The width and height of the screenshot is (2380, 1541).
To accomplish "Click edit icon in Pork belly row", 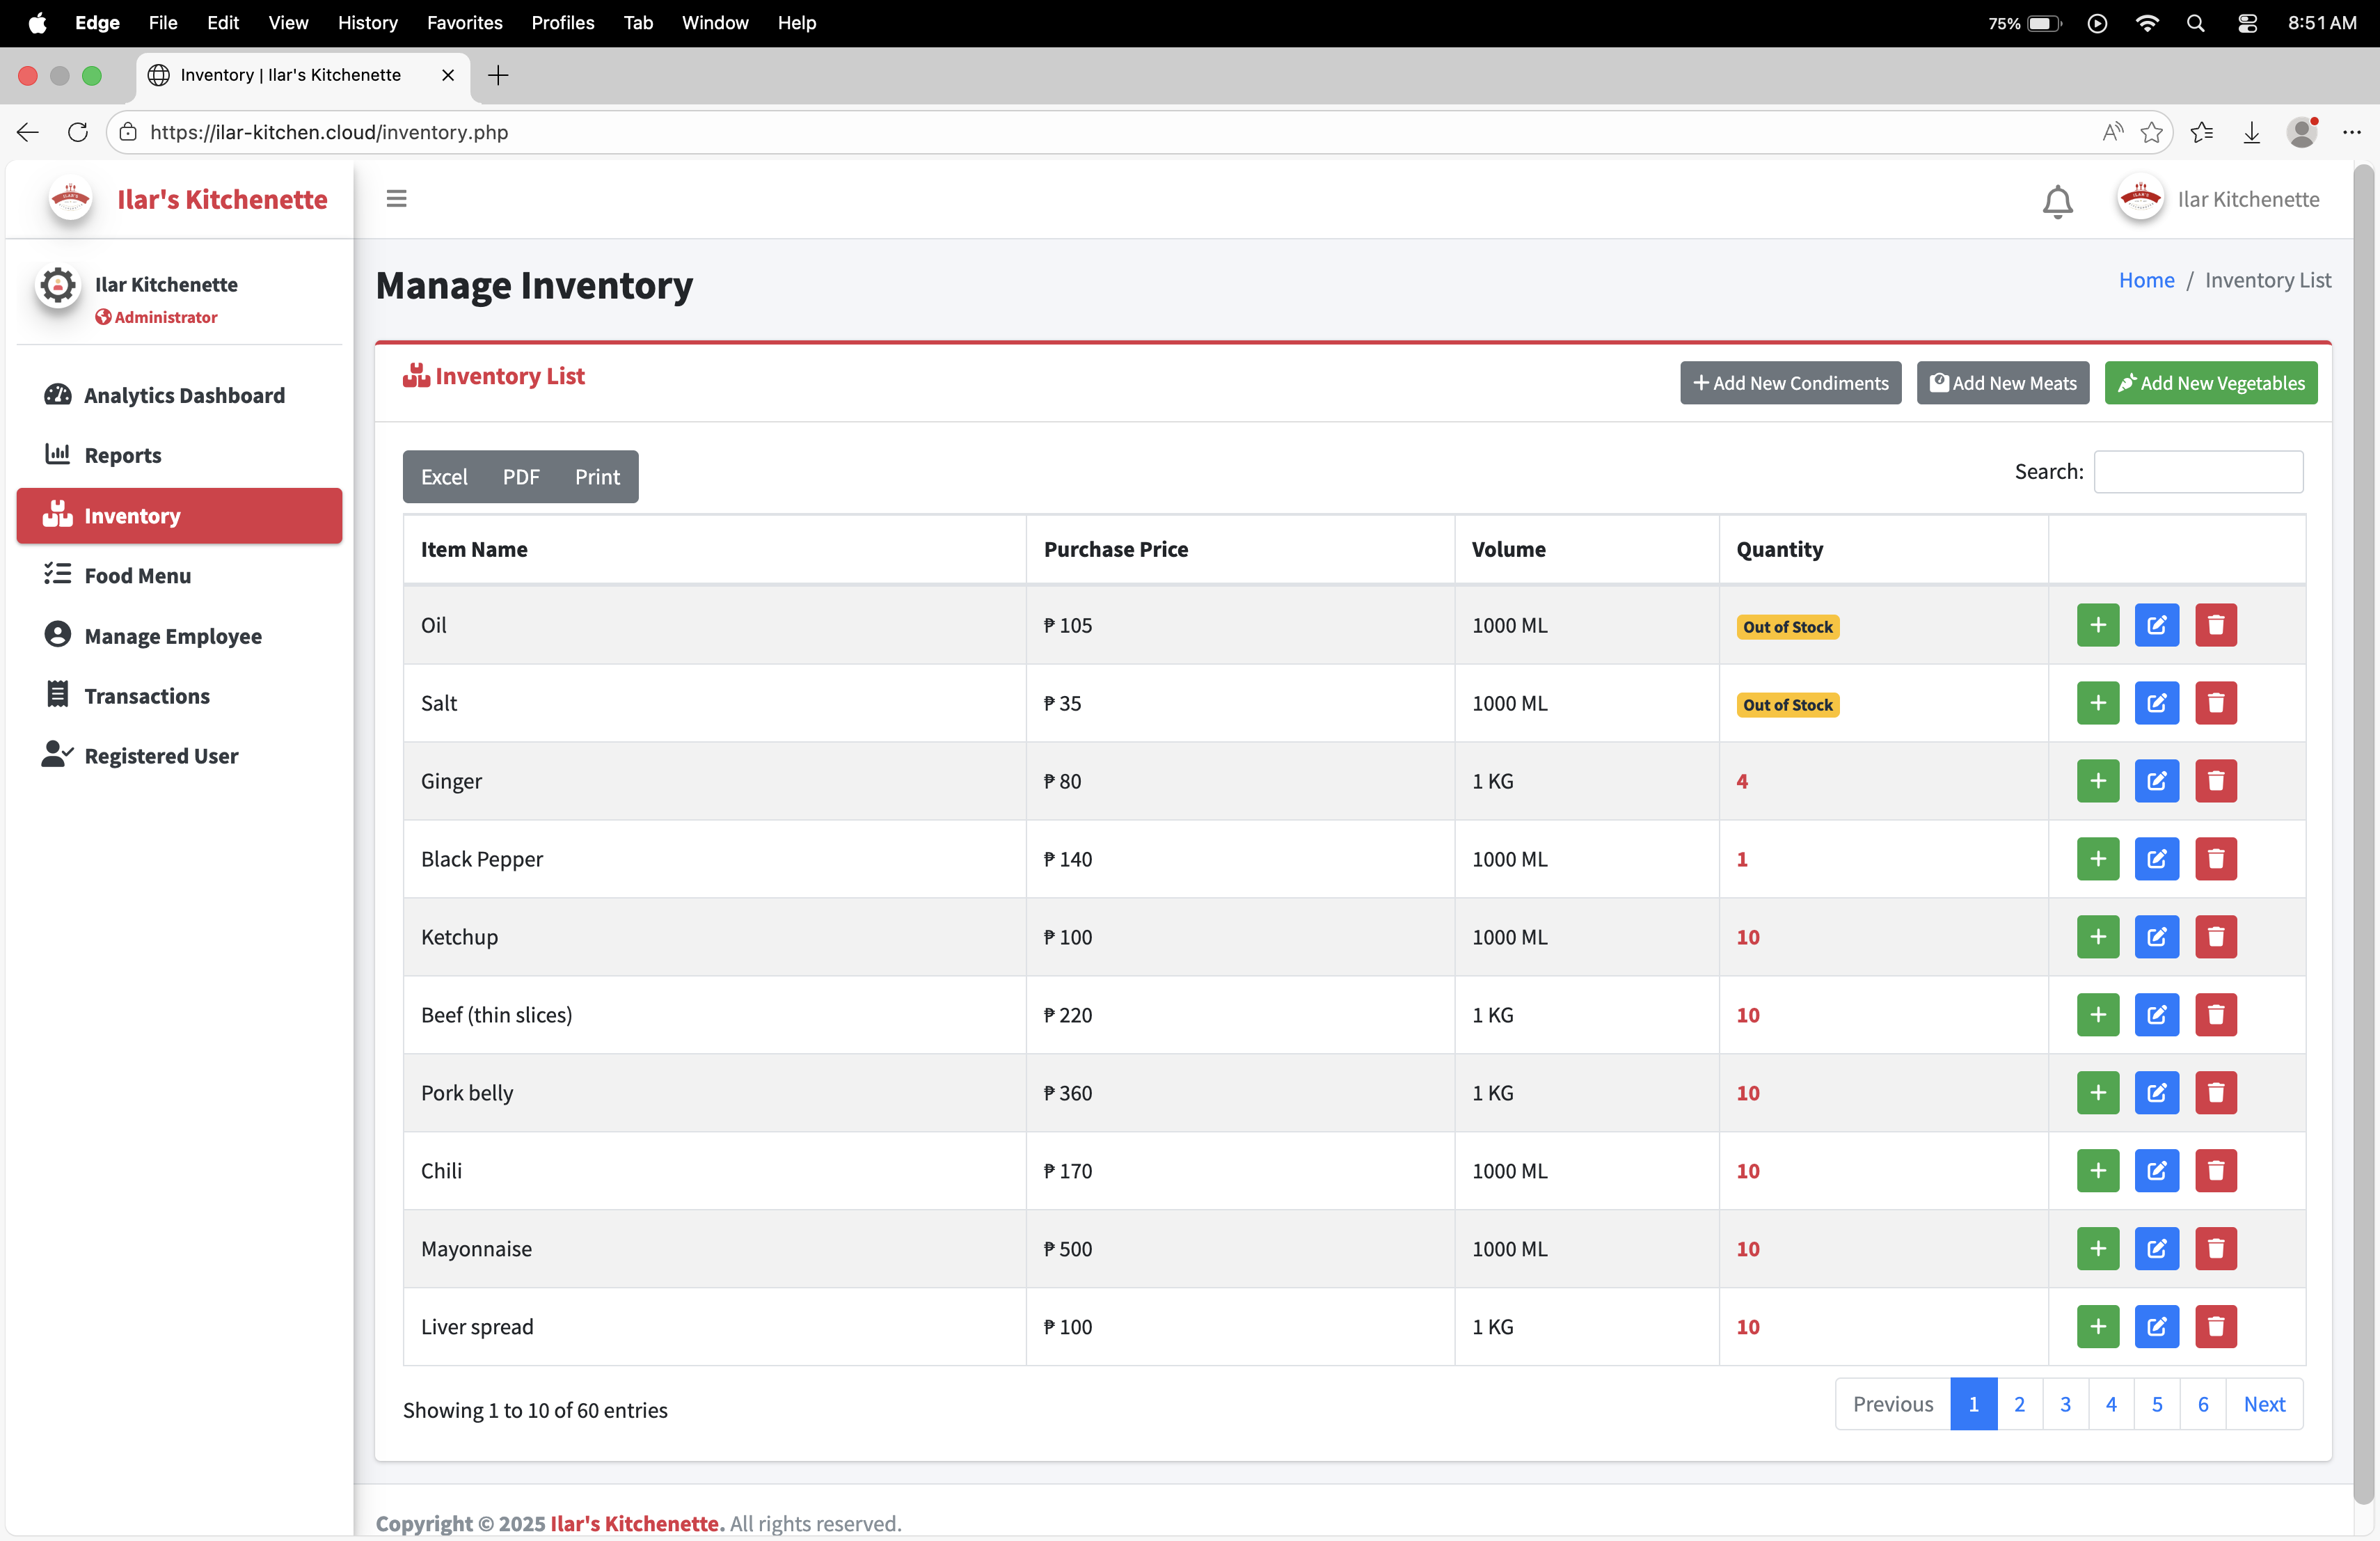I will pyautogui.click(x=2156, y=1093).
